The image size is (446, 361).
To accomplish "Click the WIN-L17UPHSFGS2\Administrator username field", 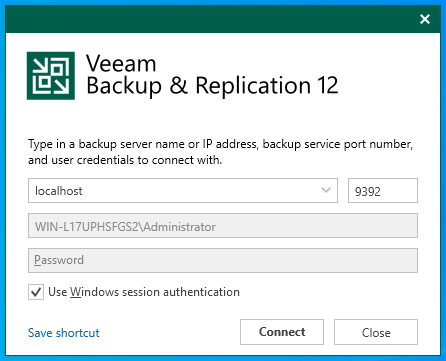I will tap(223, 226).
